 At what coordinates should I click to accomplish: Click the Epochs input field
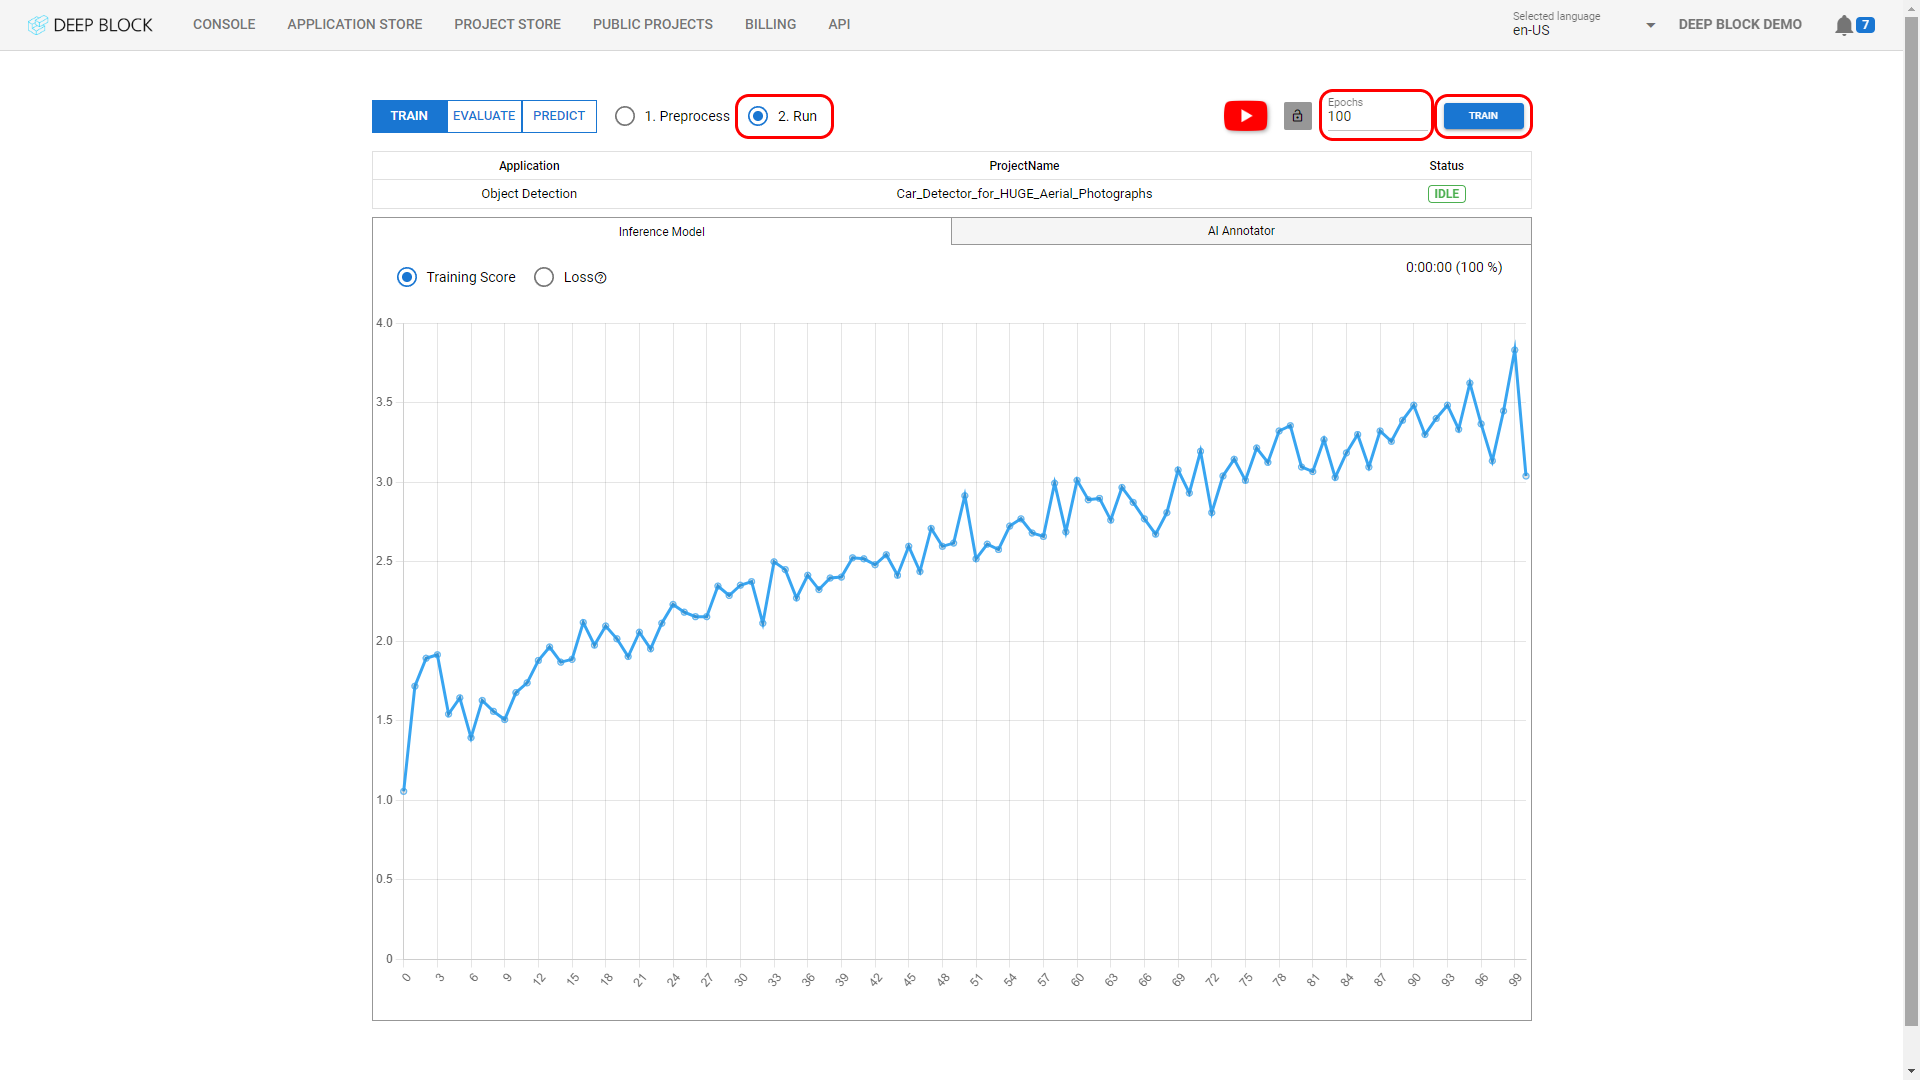(x=1376, y=115)
